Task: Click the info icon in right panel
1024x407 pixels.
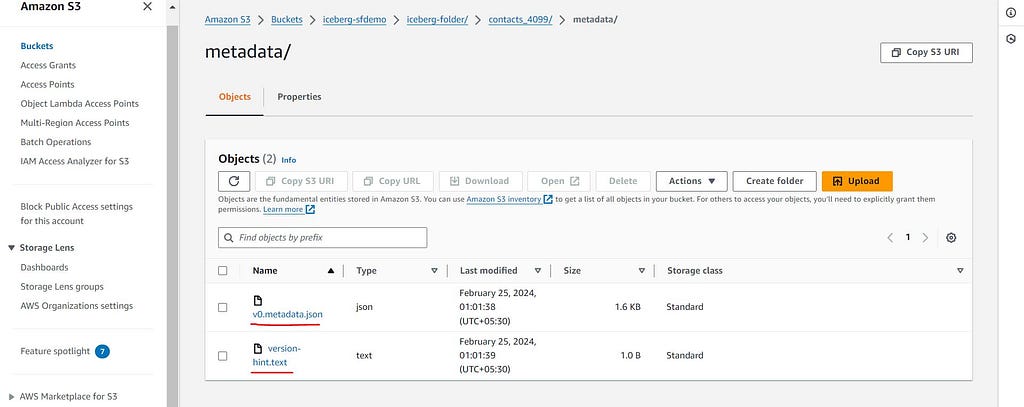Action: pyautogui.click(x=1011, y=13)
